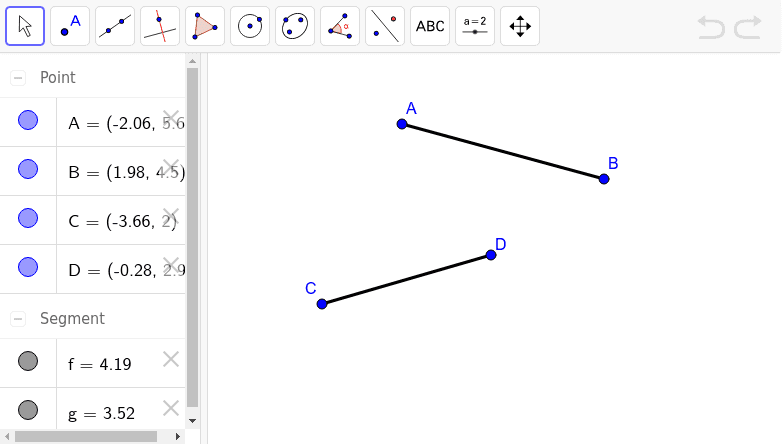Delete point D row
The width and height of the screenshot is (782, 446).
click(171, 265)
